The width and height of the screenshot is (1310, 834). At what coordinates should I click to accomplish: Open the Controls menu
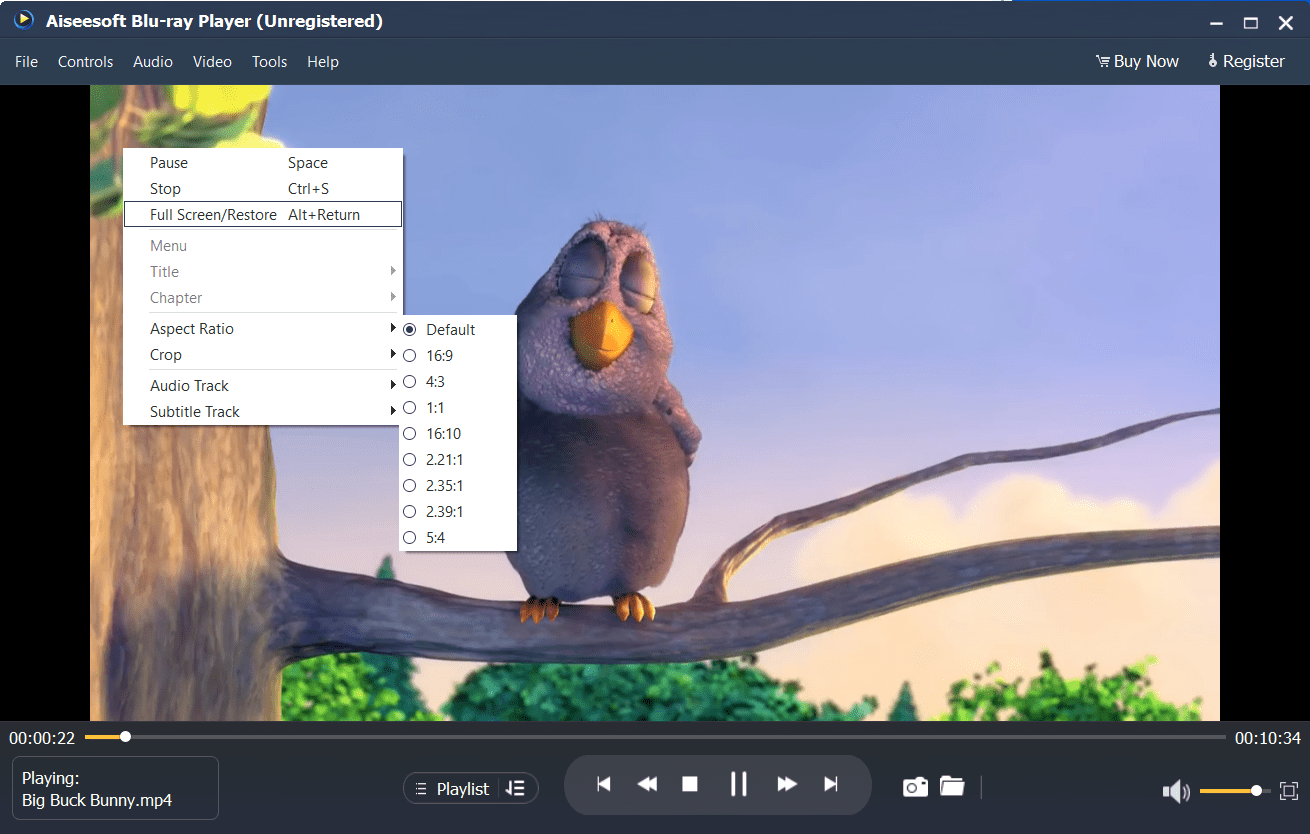click(x=86, y=61)
